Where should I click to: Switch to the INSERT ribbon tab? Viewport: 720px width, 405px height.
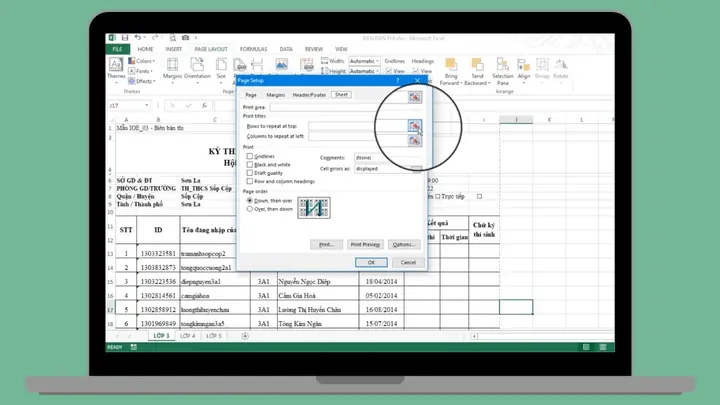(174, 49)
